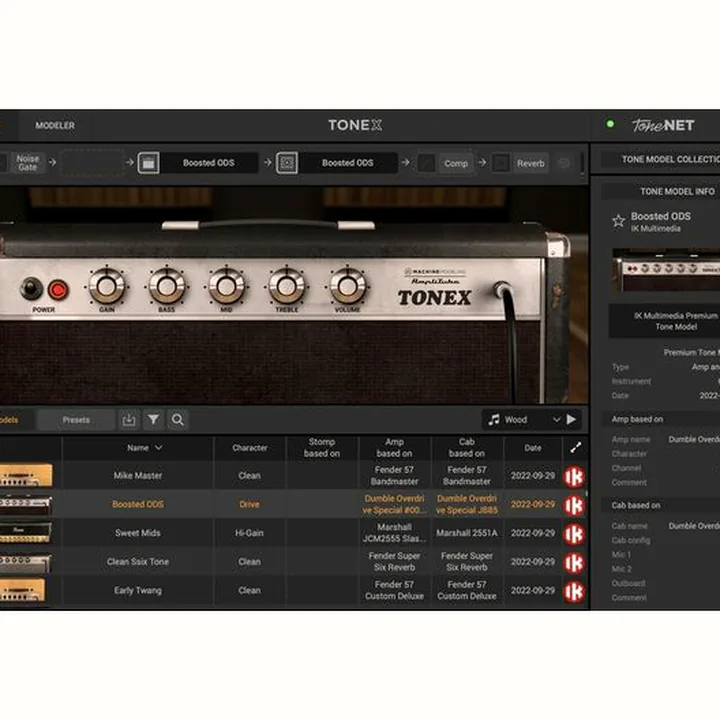Click the import download icon
The width and height of the screenshot is (720, 720).
(x=129, y=420)
